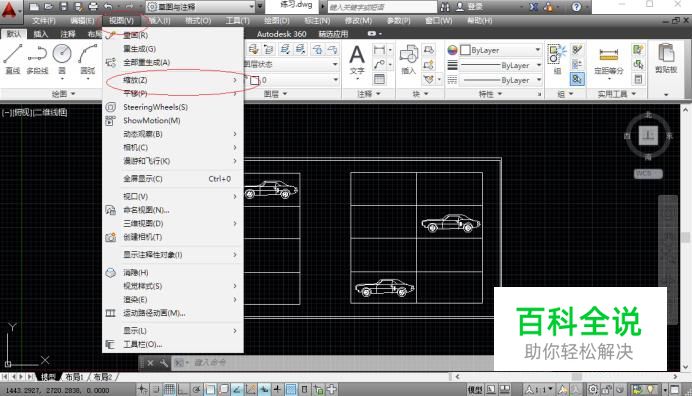
Task: Click the ViewCube top (上) face
Action: click(648, 136)
